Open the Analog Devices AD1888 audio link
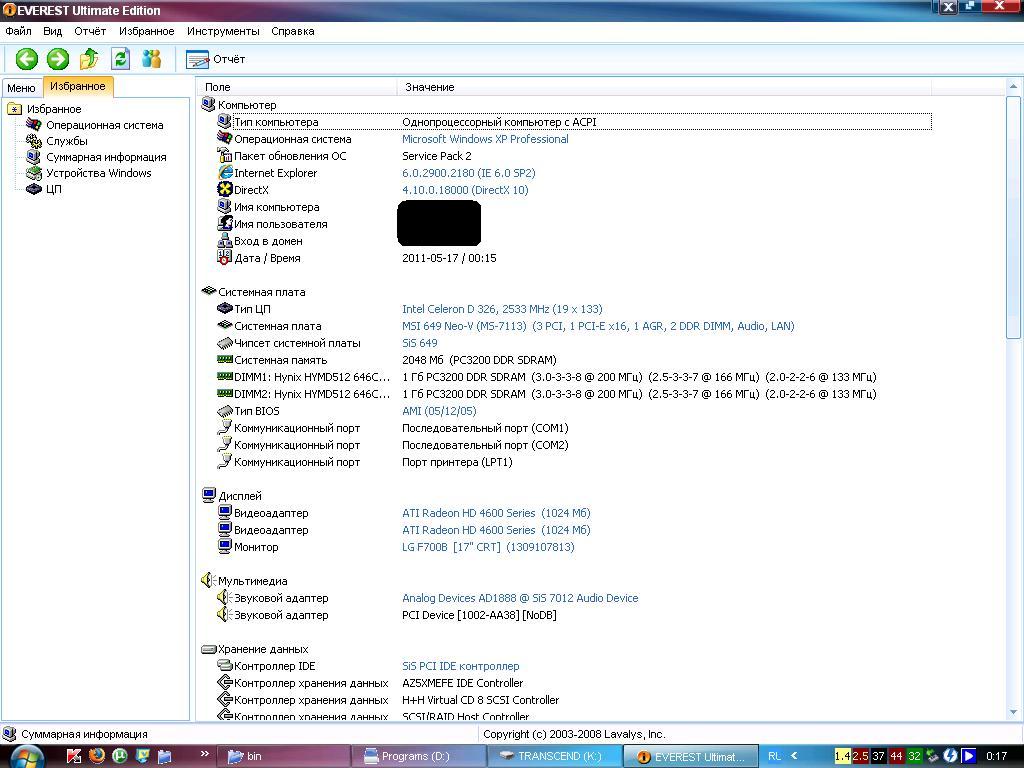Screen dimensions: 1024x768 520,598
